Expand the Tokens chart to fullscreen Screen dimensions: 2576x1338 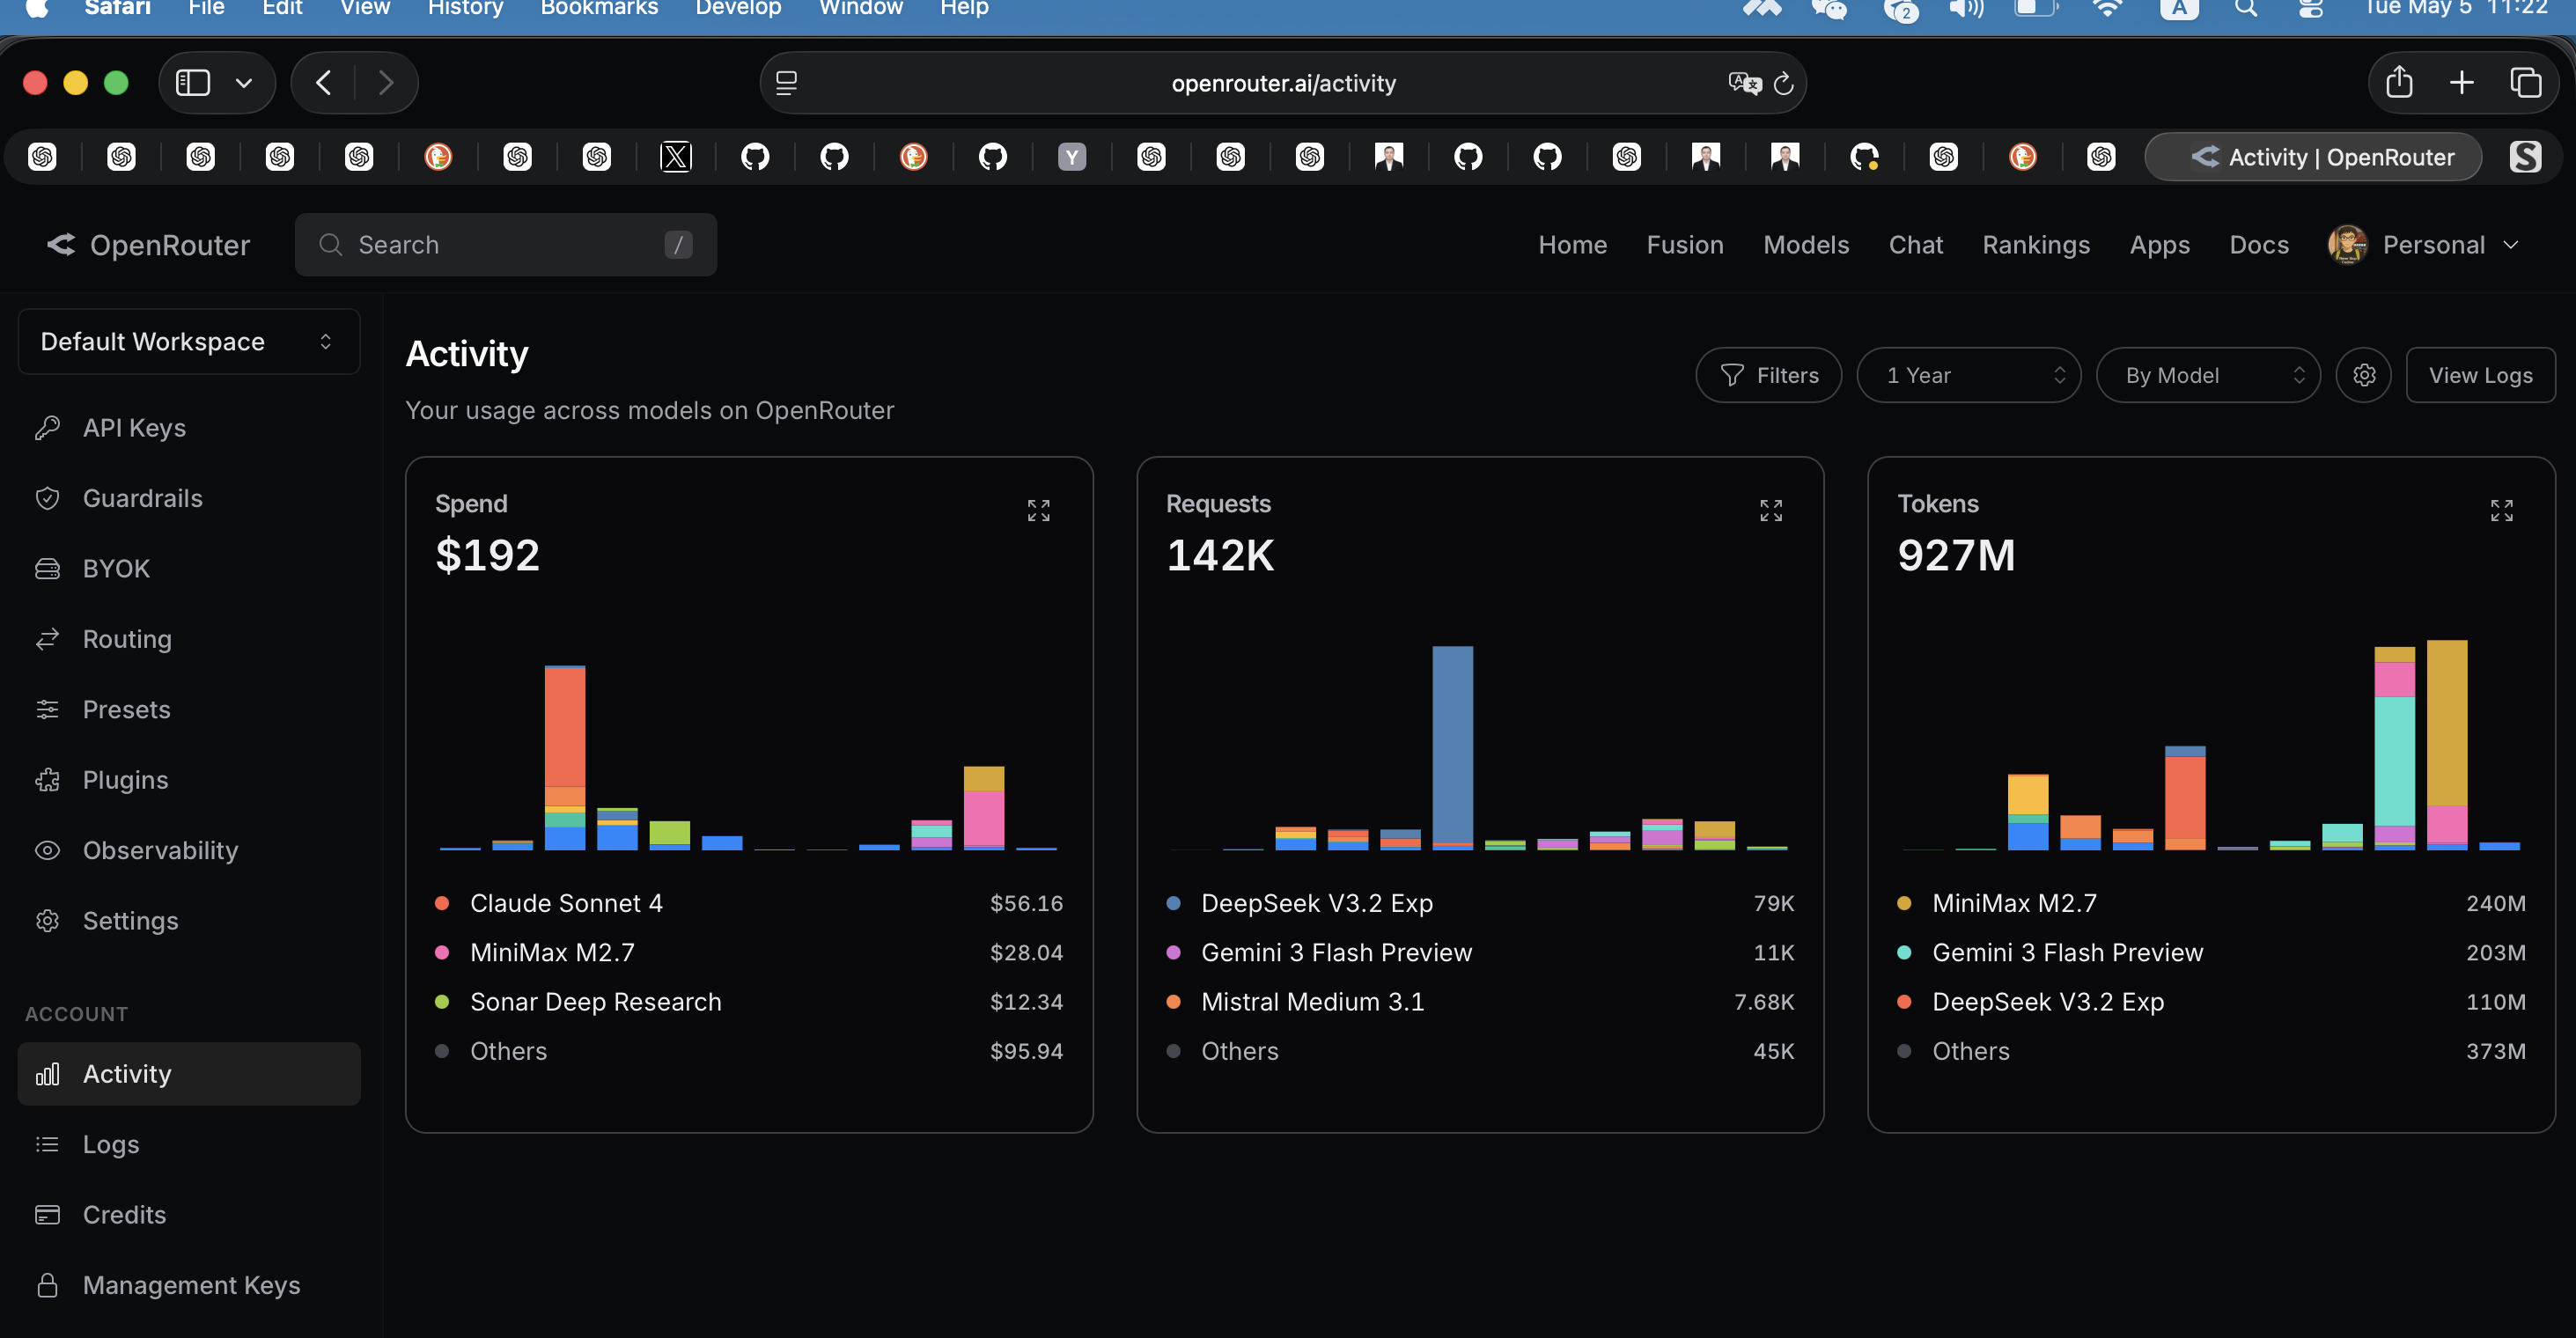[2501, 511]
